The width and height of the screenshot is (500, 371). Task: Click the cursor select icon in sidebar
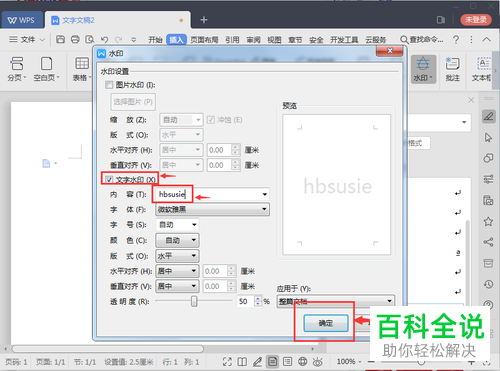click(x=488, y=137)
